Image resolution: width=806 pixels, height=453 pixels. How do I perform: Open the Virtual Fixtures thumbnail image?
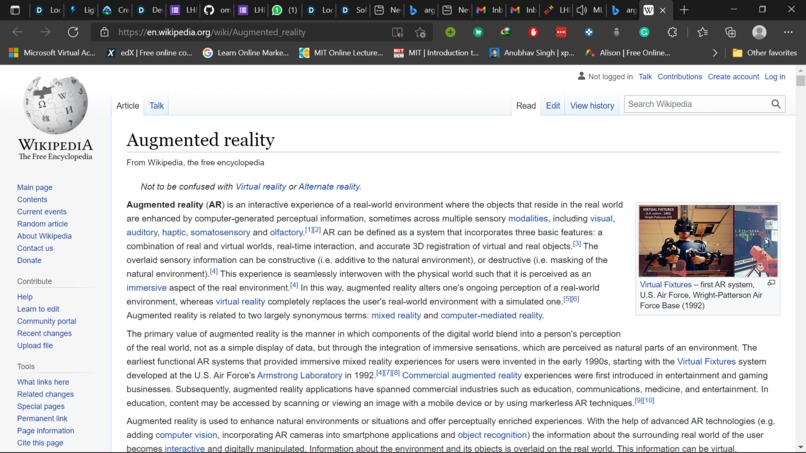[x=708, y=241]
